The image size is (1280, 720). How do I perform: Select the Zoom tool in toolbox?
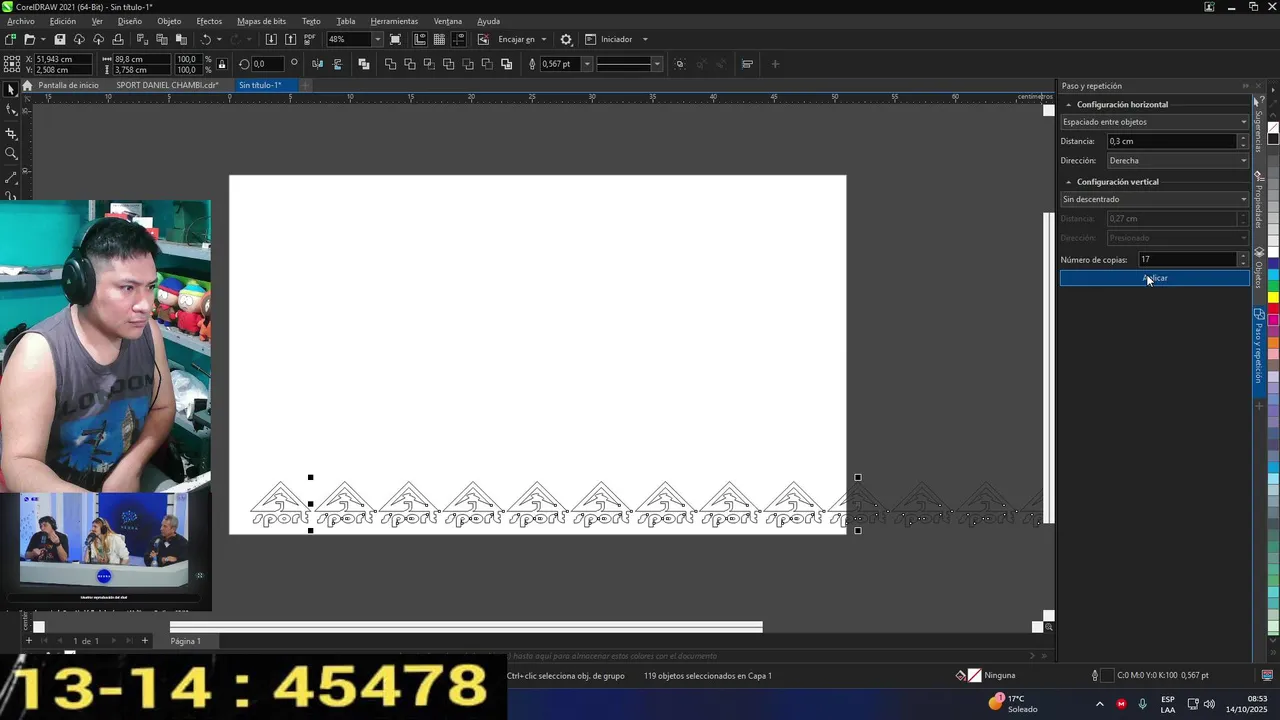[11, 154]
